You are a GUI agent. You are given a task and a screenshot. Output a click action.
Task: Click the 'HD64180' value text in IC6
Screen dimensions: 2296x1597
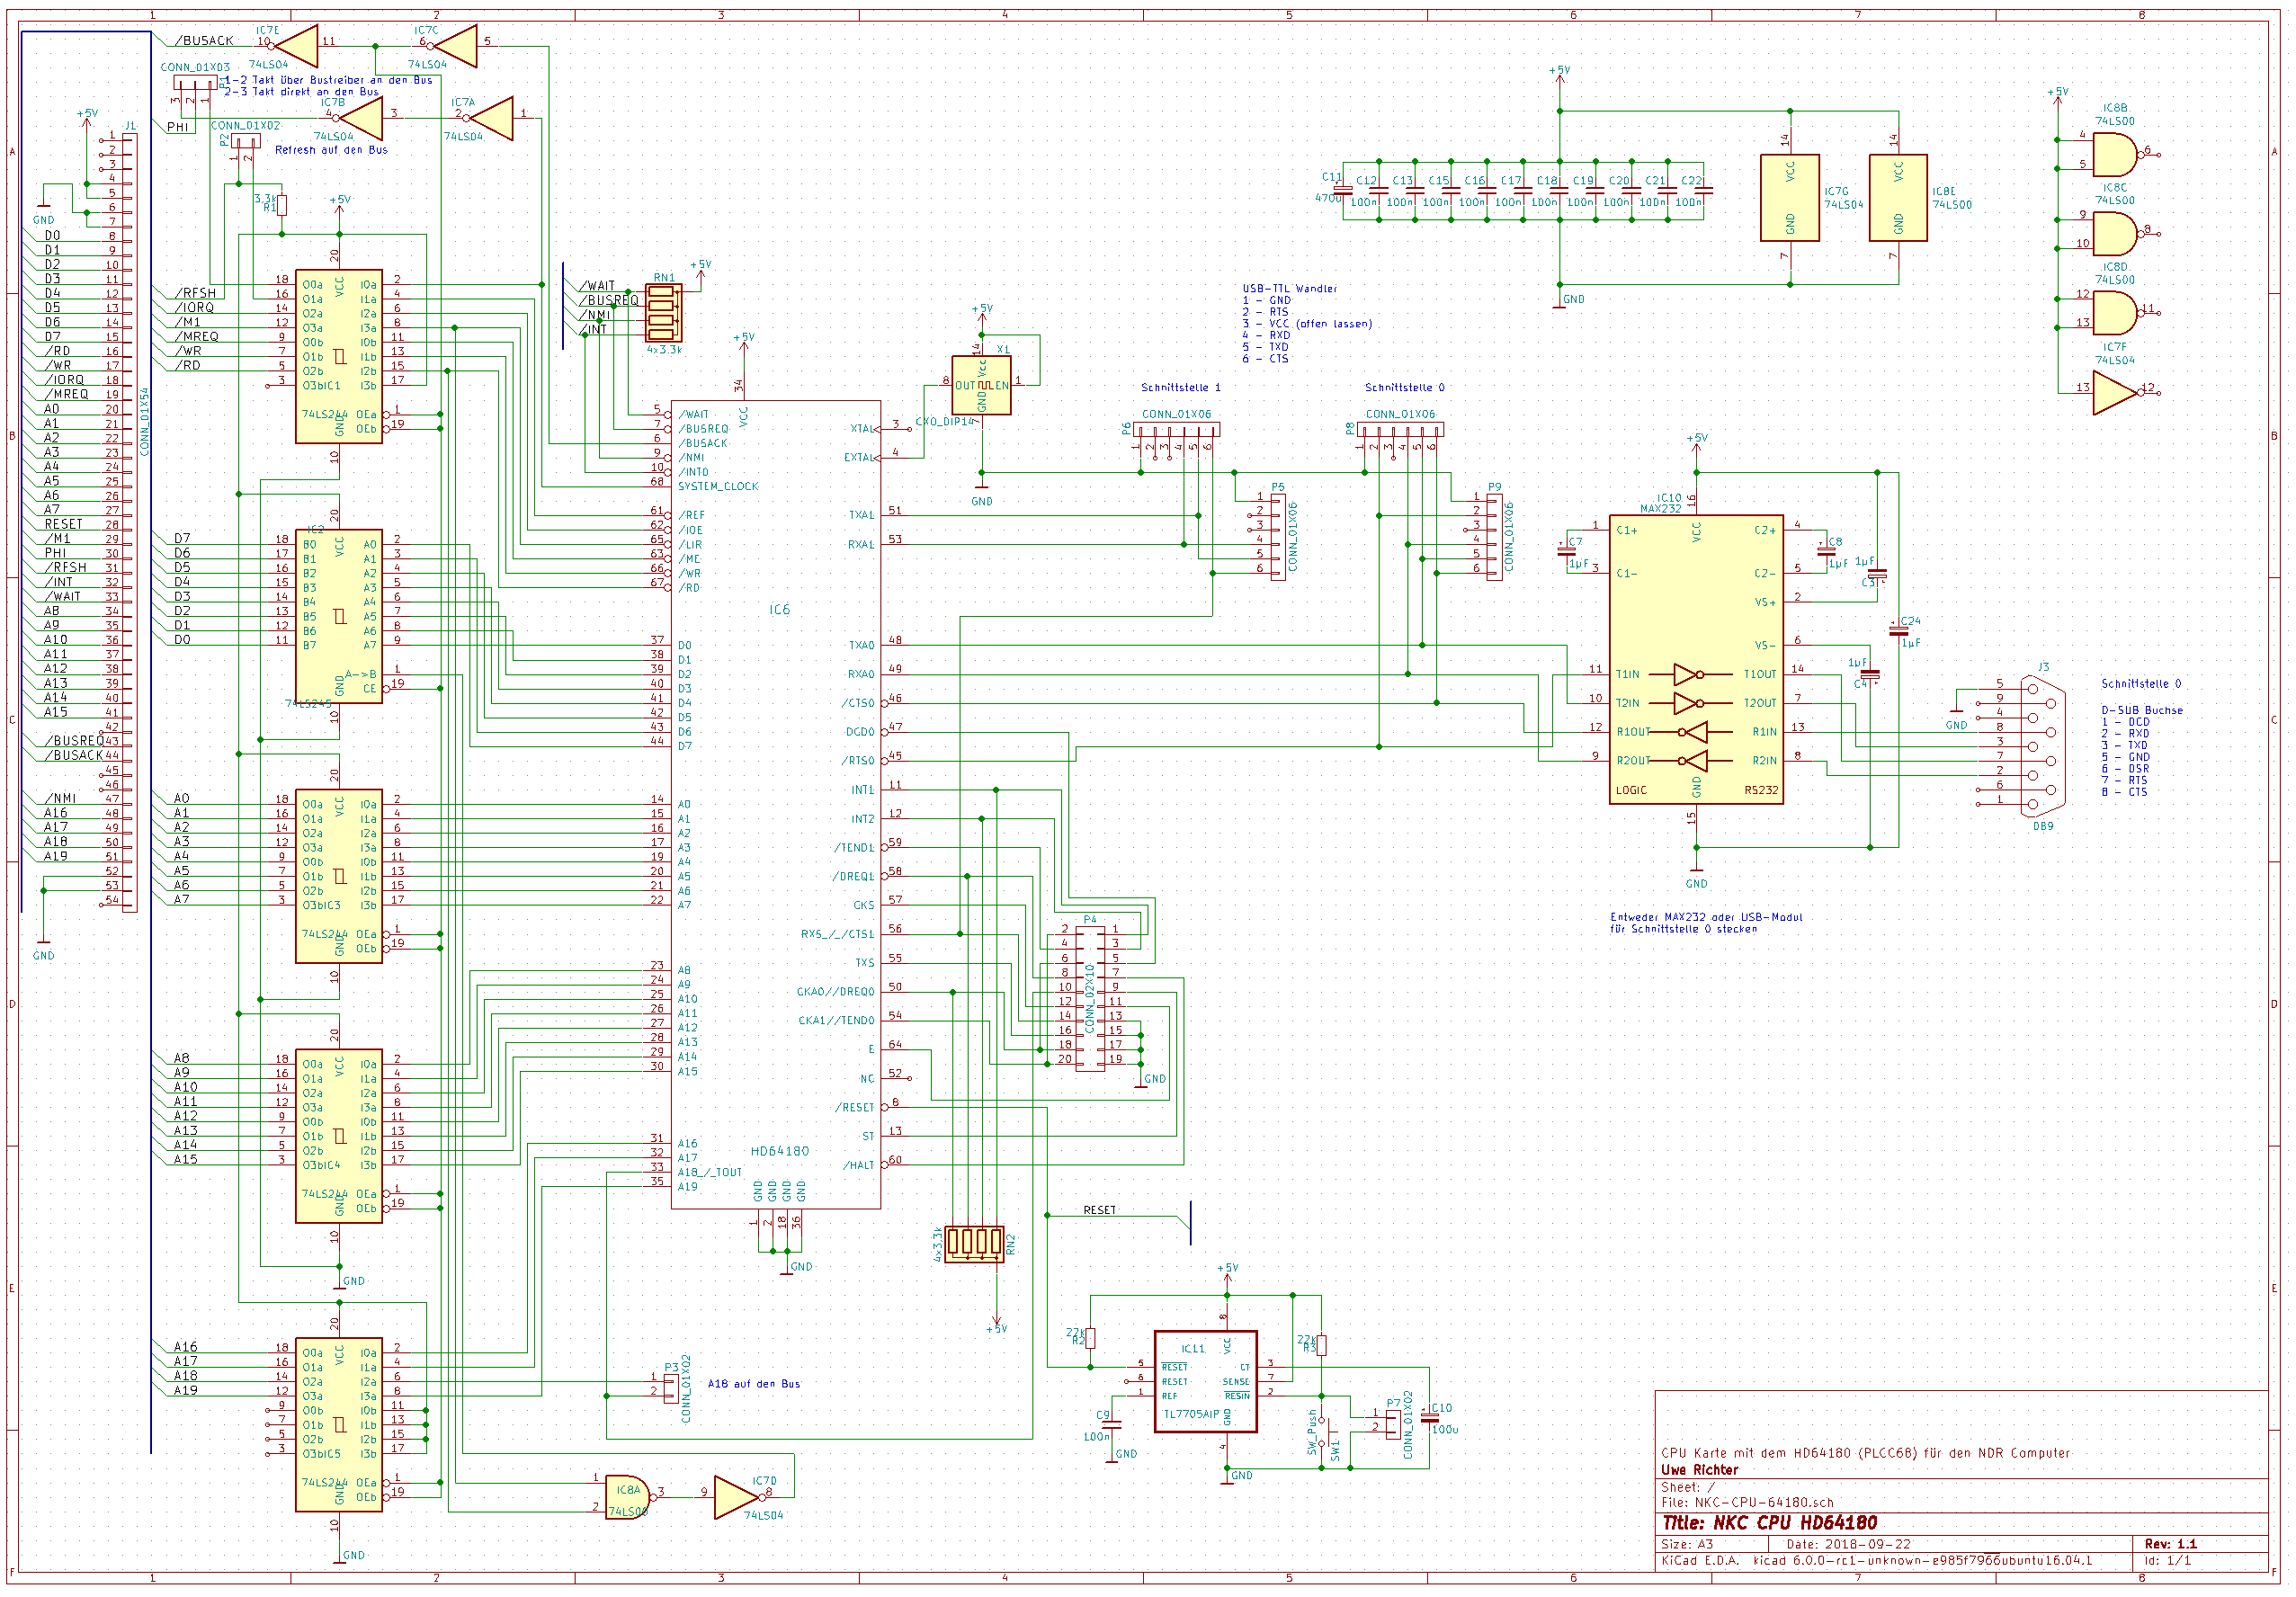click(x=780, y=1151)
